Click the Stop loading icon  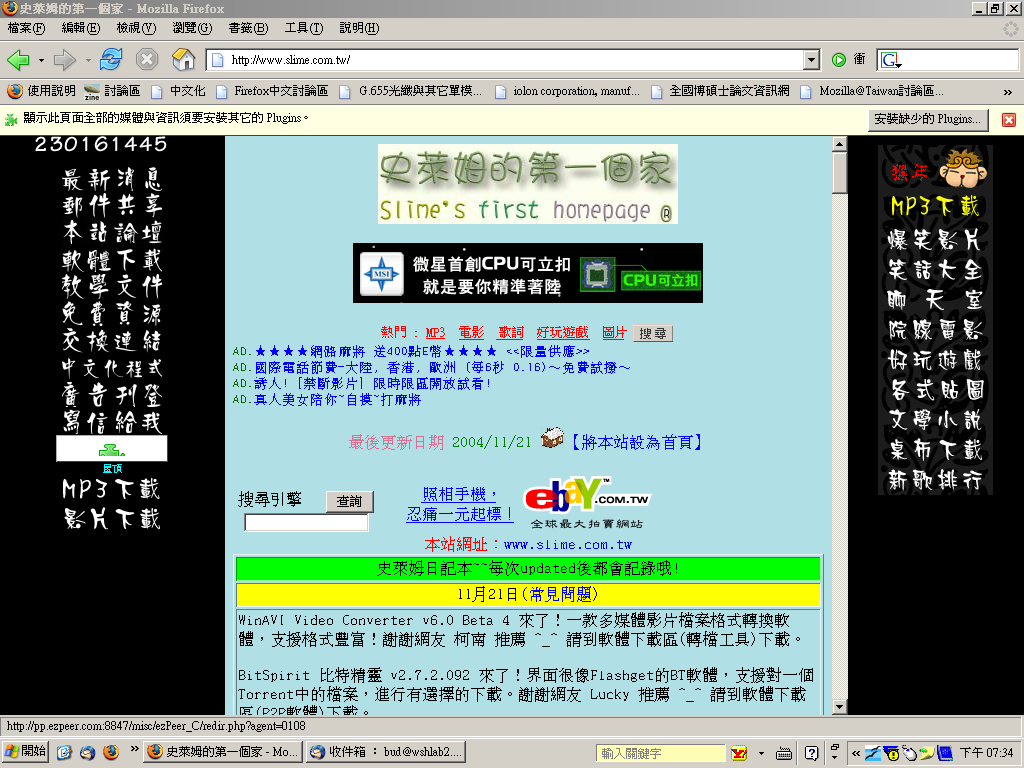pyautogui.click(x=147, y=59)
